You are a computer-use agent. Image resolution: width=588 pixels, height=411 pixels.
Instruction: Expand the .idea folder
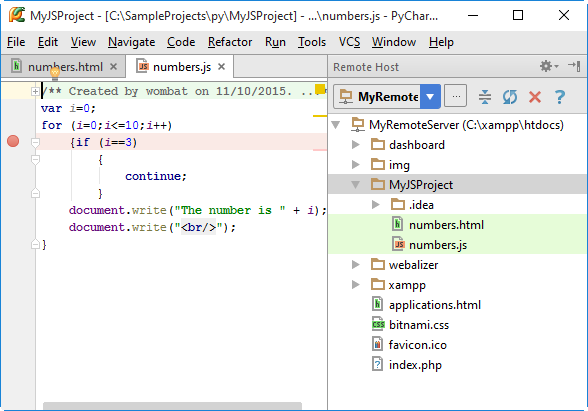point(375,204)
